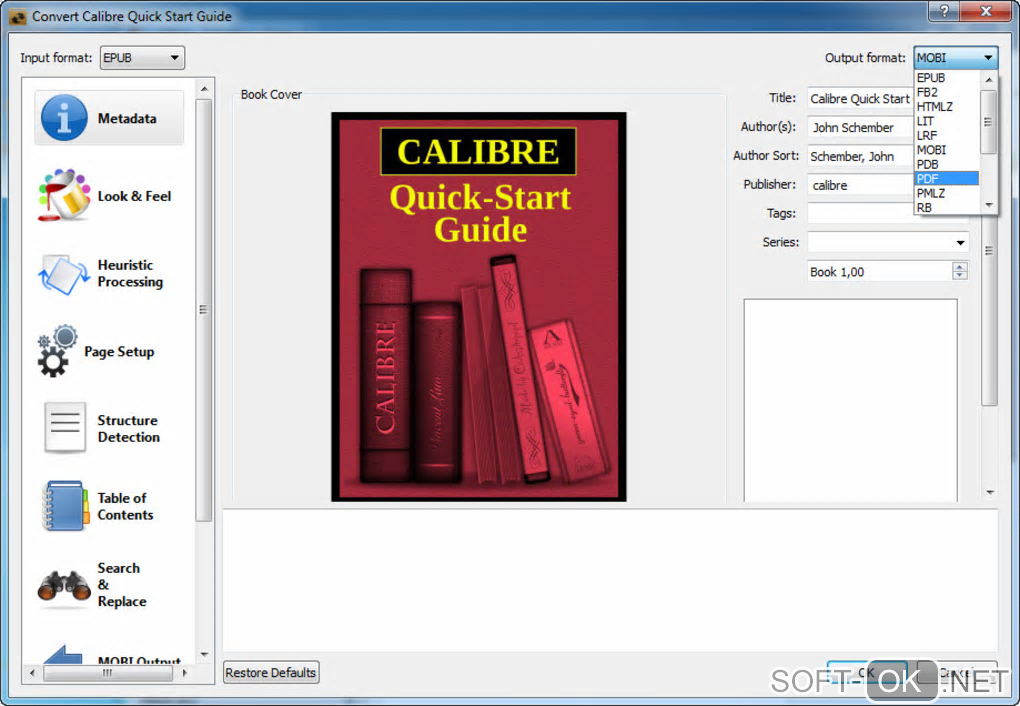
Task: Click sidebar scroll up arrow
Action: click(204, 88)
